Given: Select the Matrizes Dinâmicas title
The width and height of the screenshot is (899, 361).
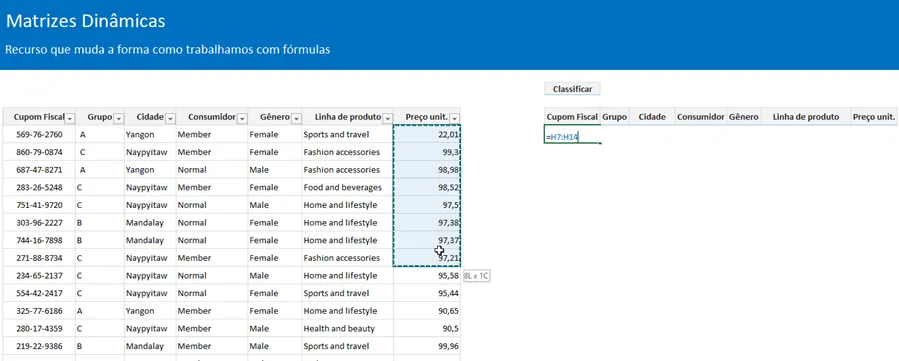Looking at the screenshot, I should tap(85, 21).
